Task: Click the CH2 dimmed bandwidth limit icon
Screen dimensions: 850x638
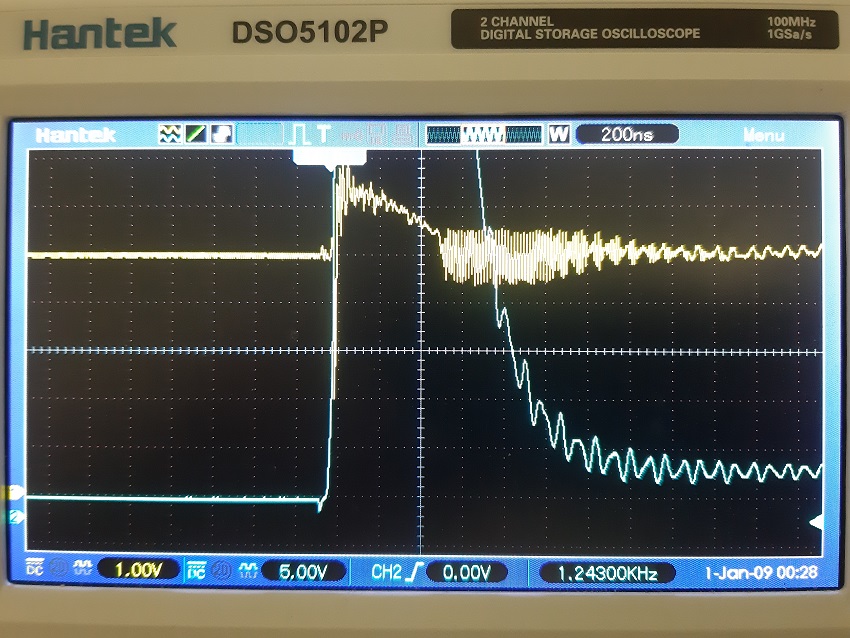Action: coord(221,570)
